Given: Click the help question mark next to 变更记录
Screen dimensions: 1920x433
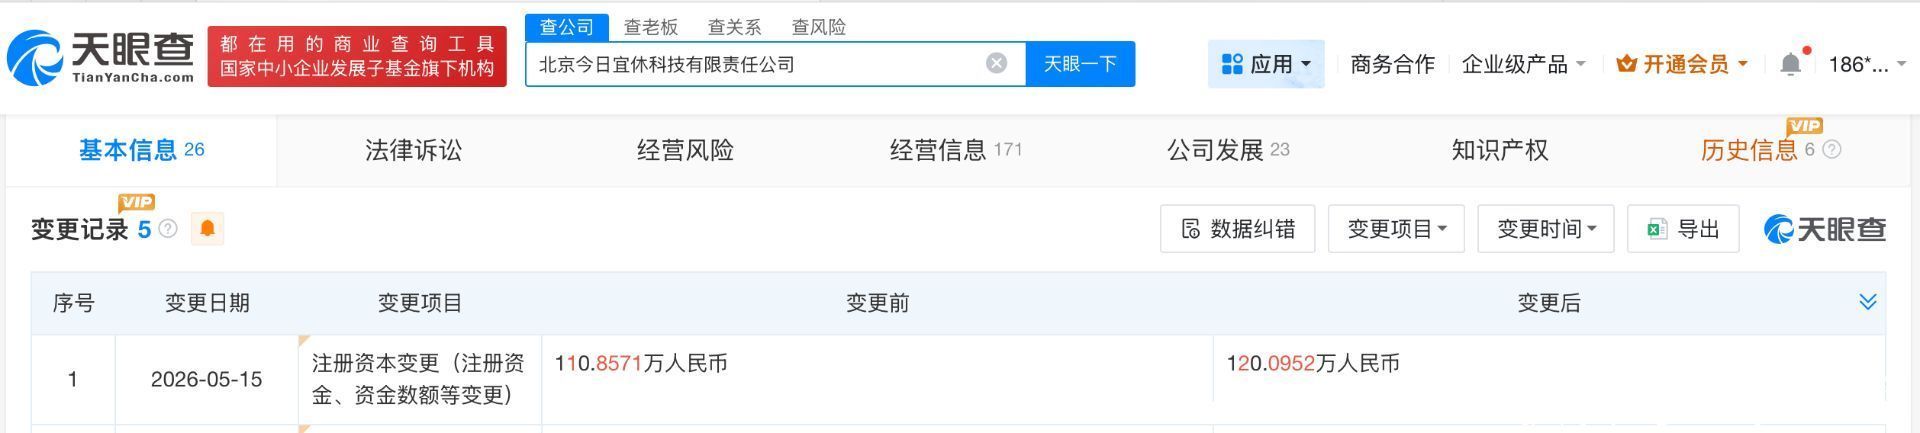Looking at the screenshot, I should click(x=168, y=229).
